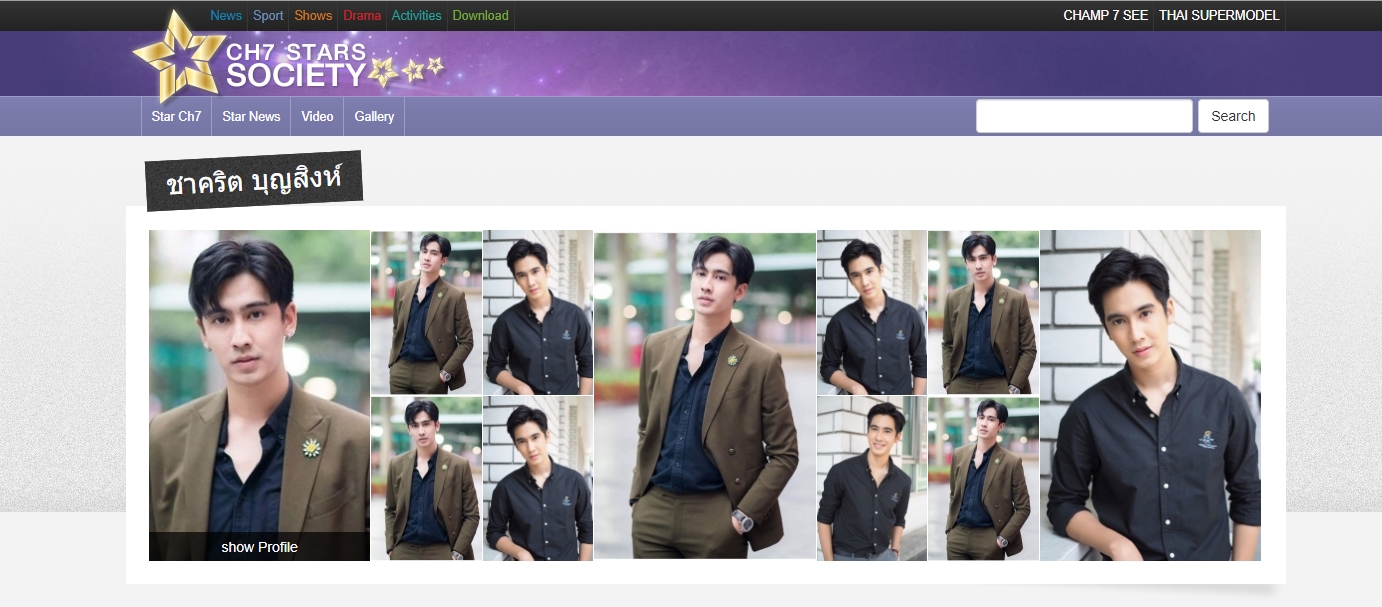
Task: Open the Star News menu item
Action: pos(251,116)
